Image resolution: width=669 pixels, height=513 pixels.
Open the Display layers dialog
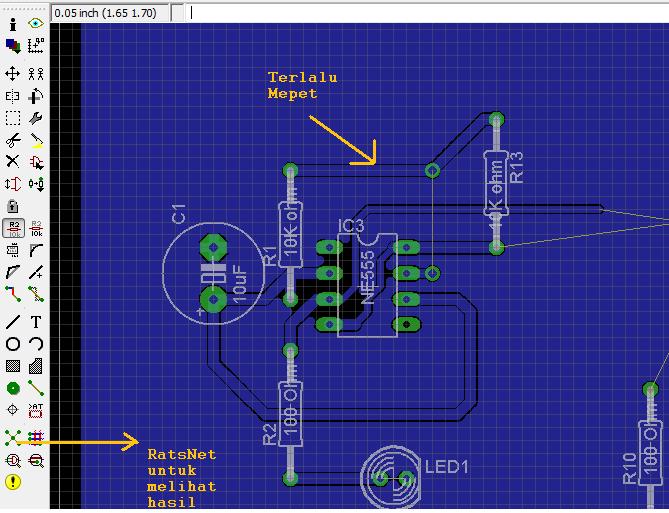click(13, 46)
